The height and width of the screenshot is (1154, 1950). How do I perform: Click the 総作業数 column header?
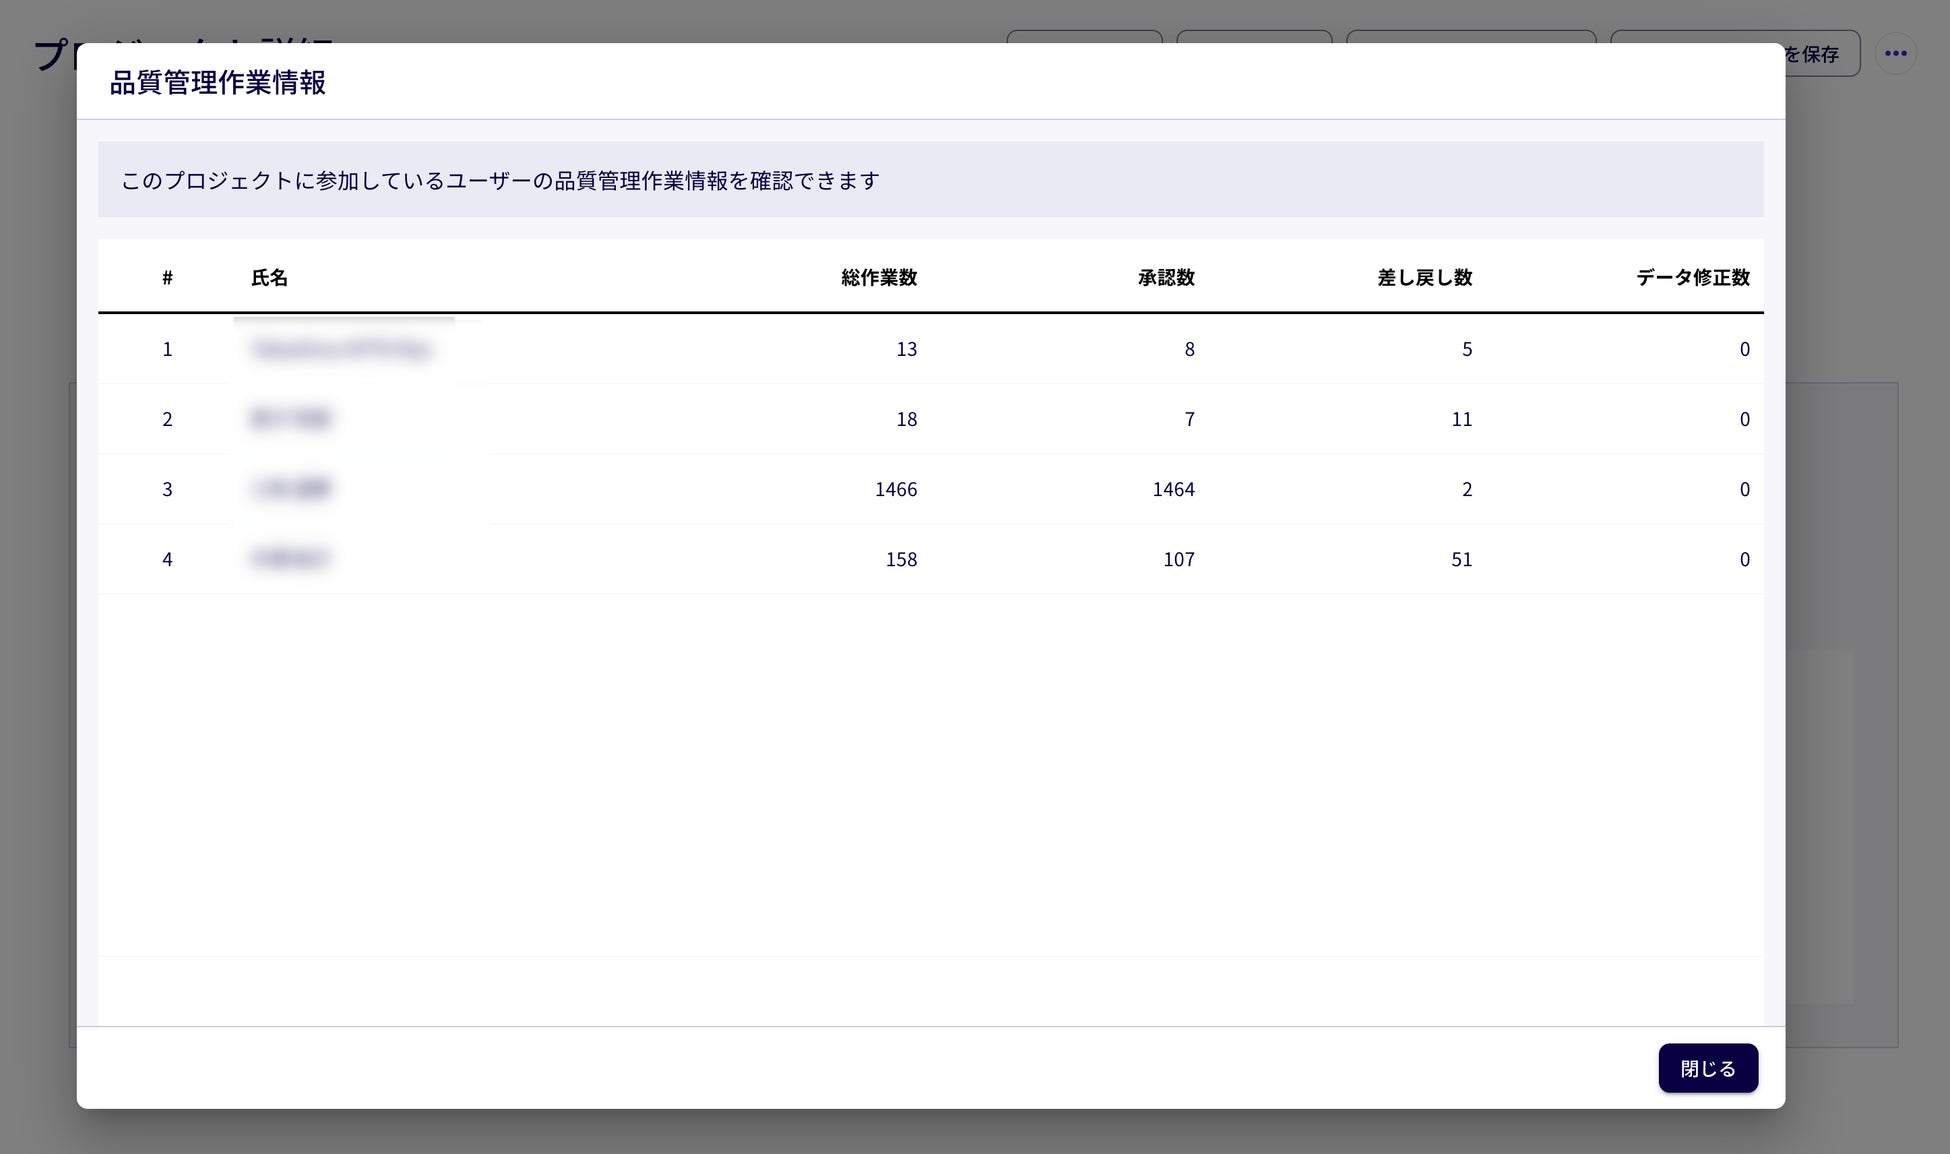tap(878, 278)
